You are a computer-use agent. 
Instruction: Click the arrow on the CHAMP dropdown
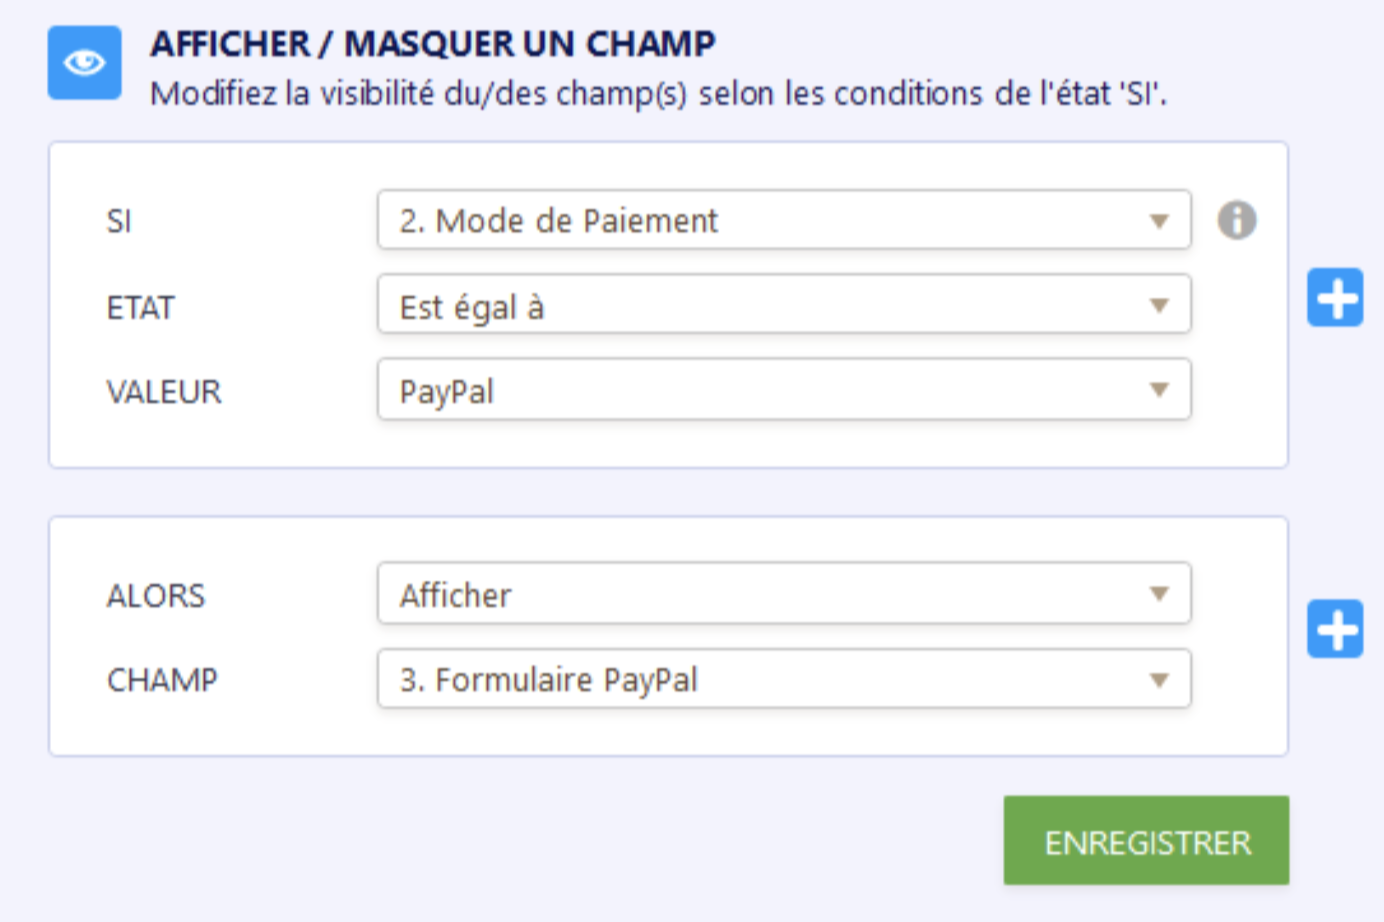[x=1159, y=680]
